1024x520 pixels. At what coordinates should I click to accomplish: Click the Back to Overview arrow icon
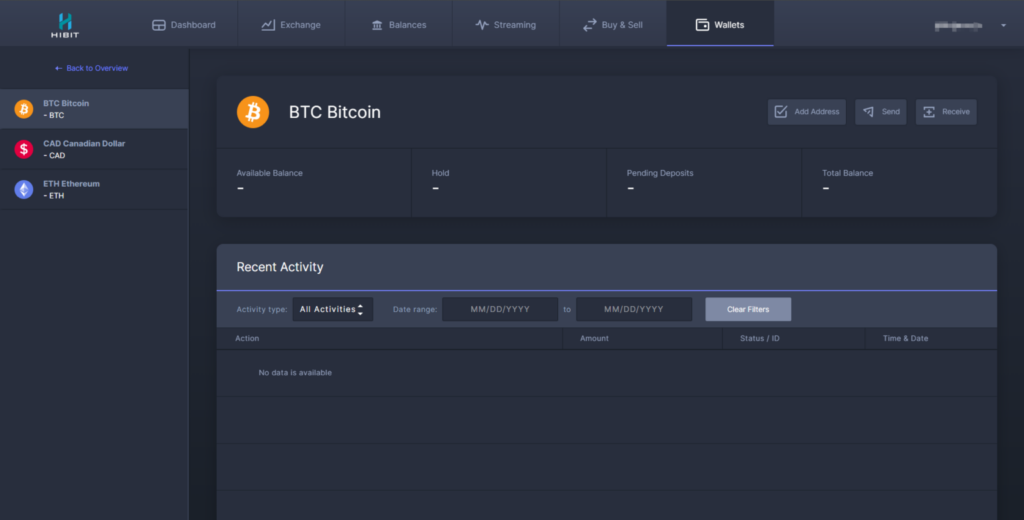59,68
